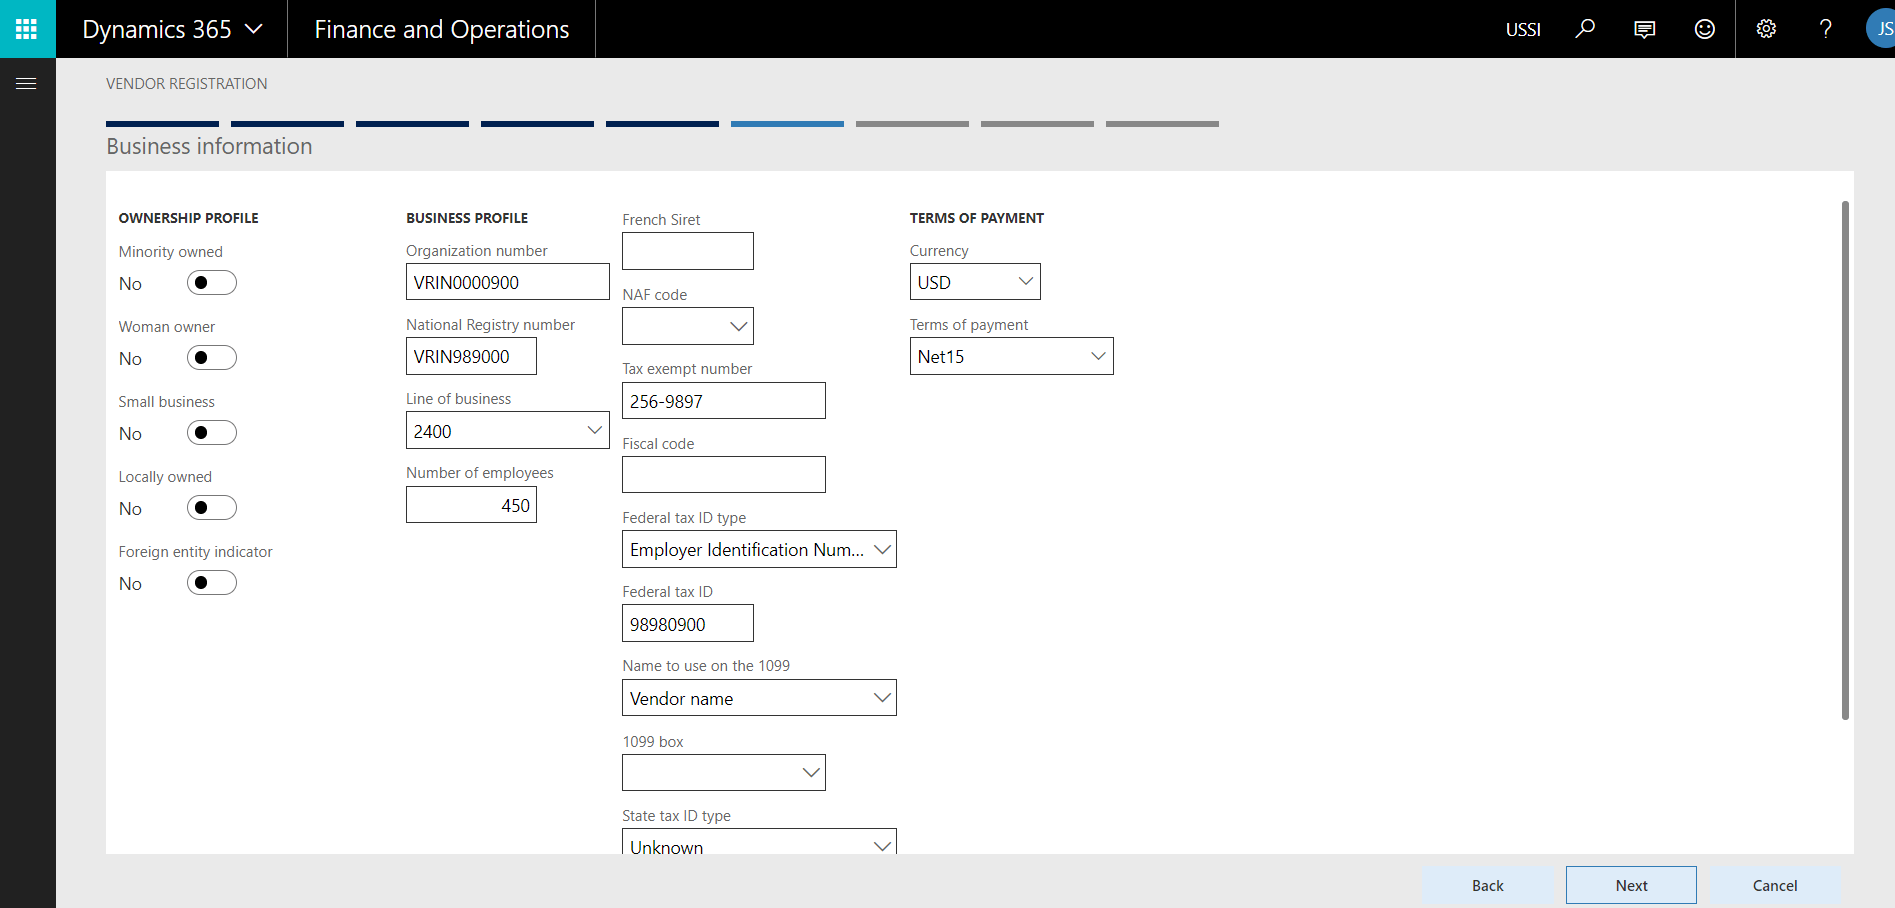Open settings with the gear icon

tap(1765, 28)
